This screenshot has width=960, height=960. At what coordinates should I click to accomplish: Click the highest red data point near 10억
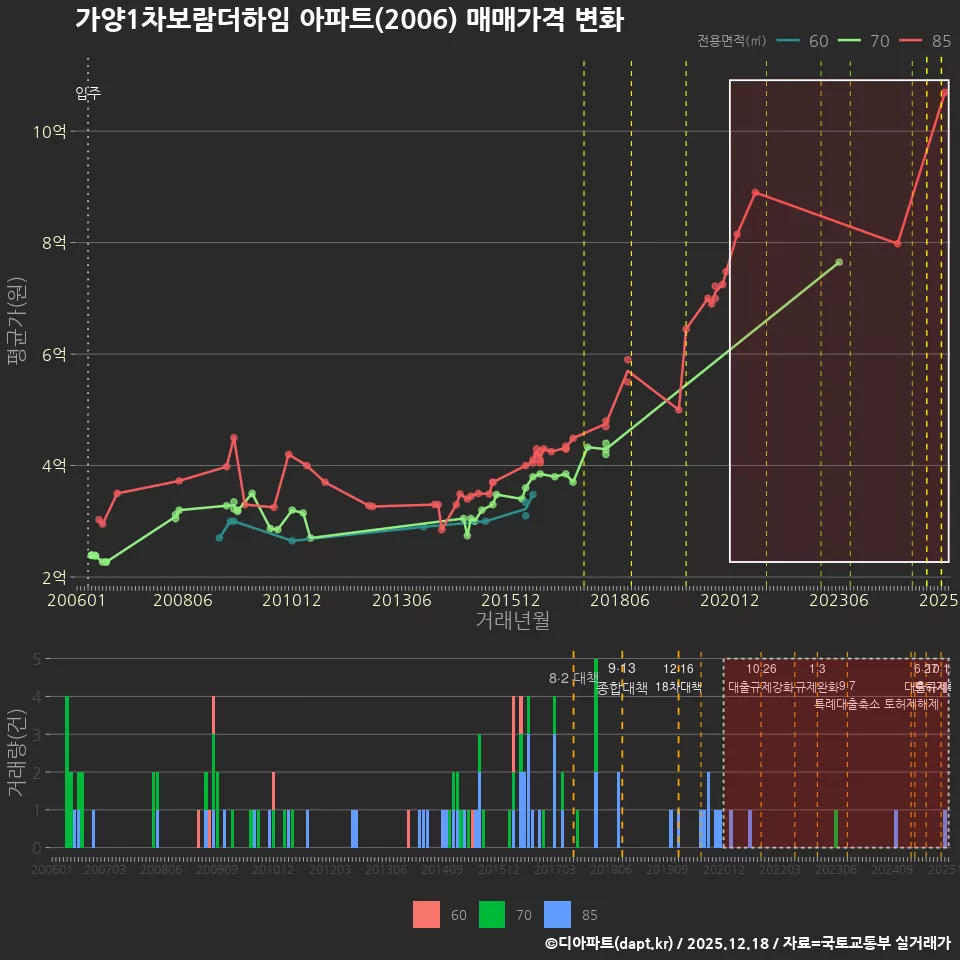(x=944, y=91)
